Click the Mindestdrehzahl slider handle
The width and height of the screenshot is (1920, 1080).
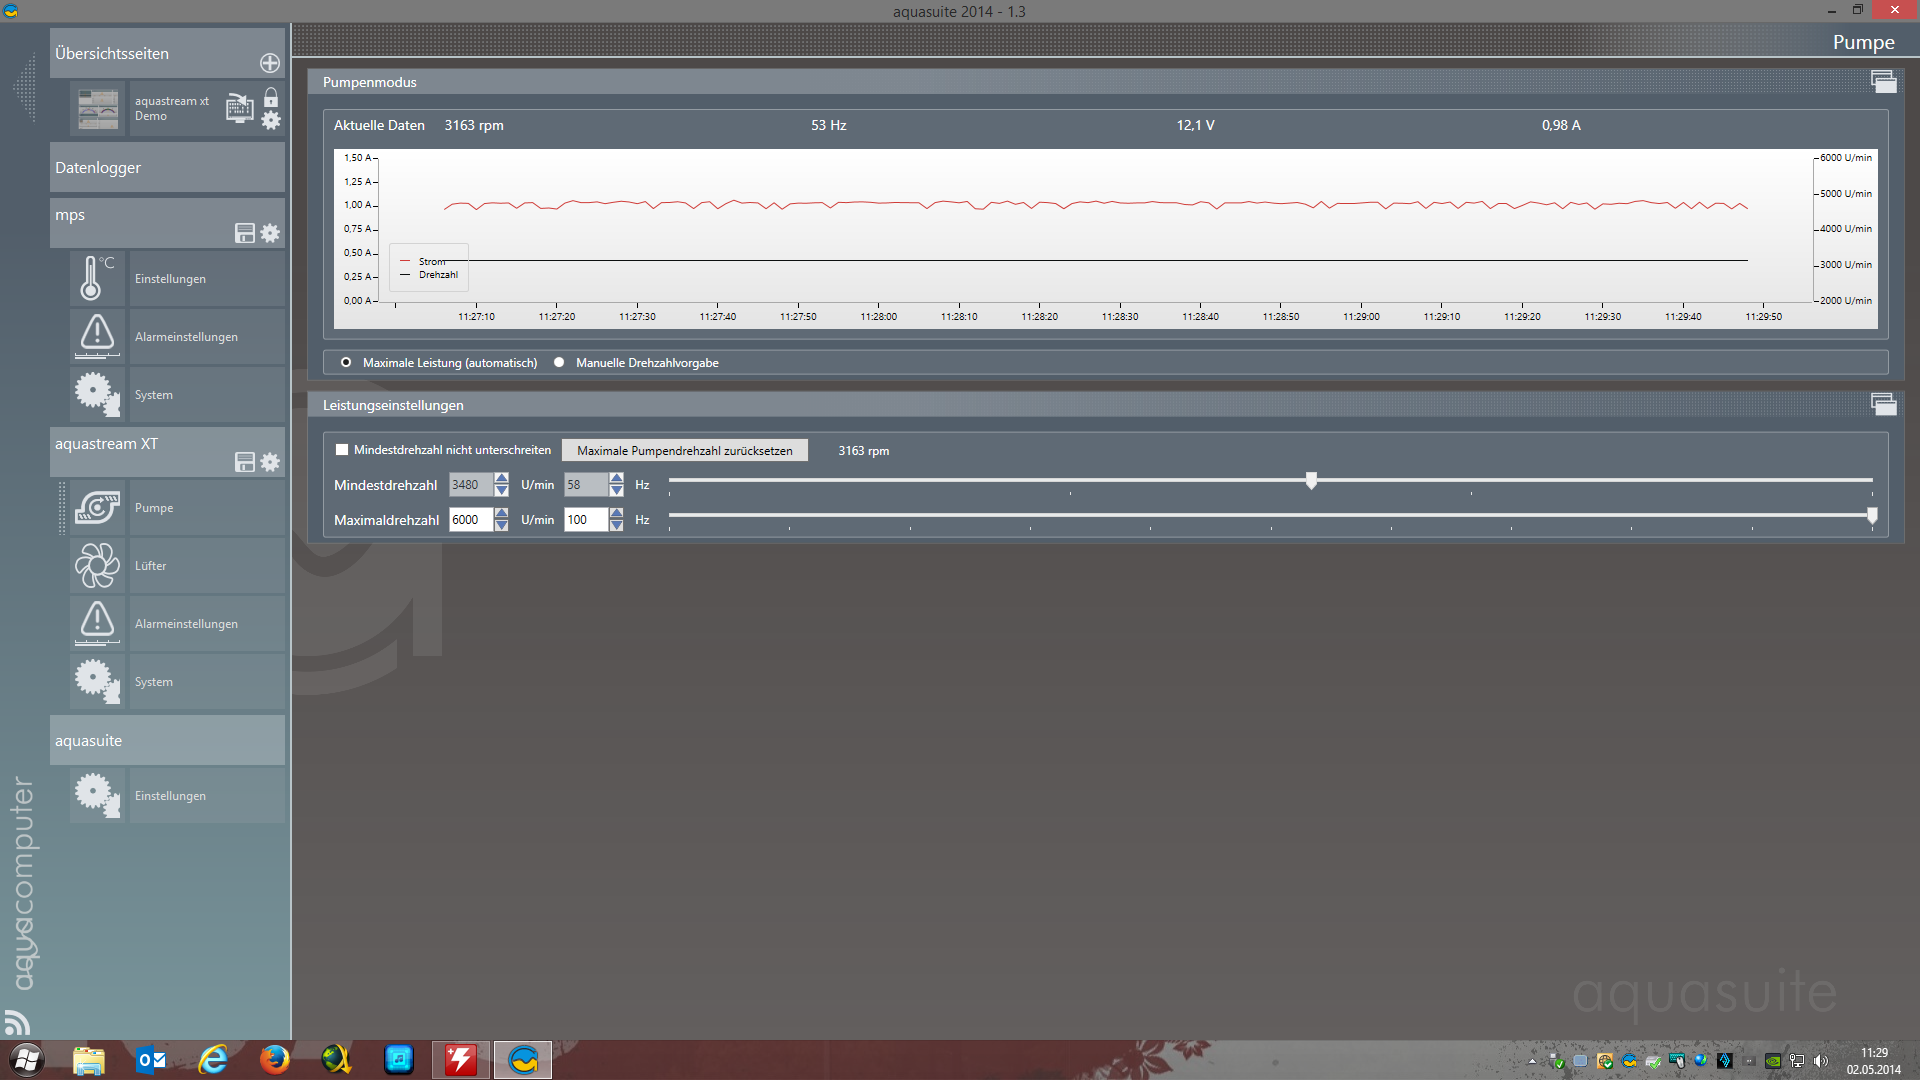(x=1311, y=481)
